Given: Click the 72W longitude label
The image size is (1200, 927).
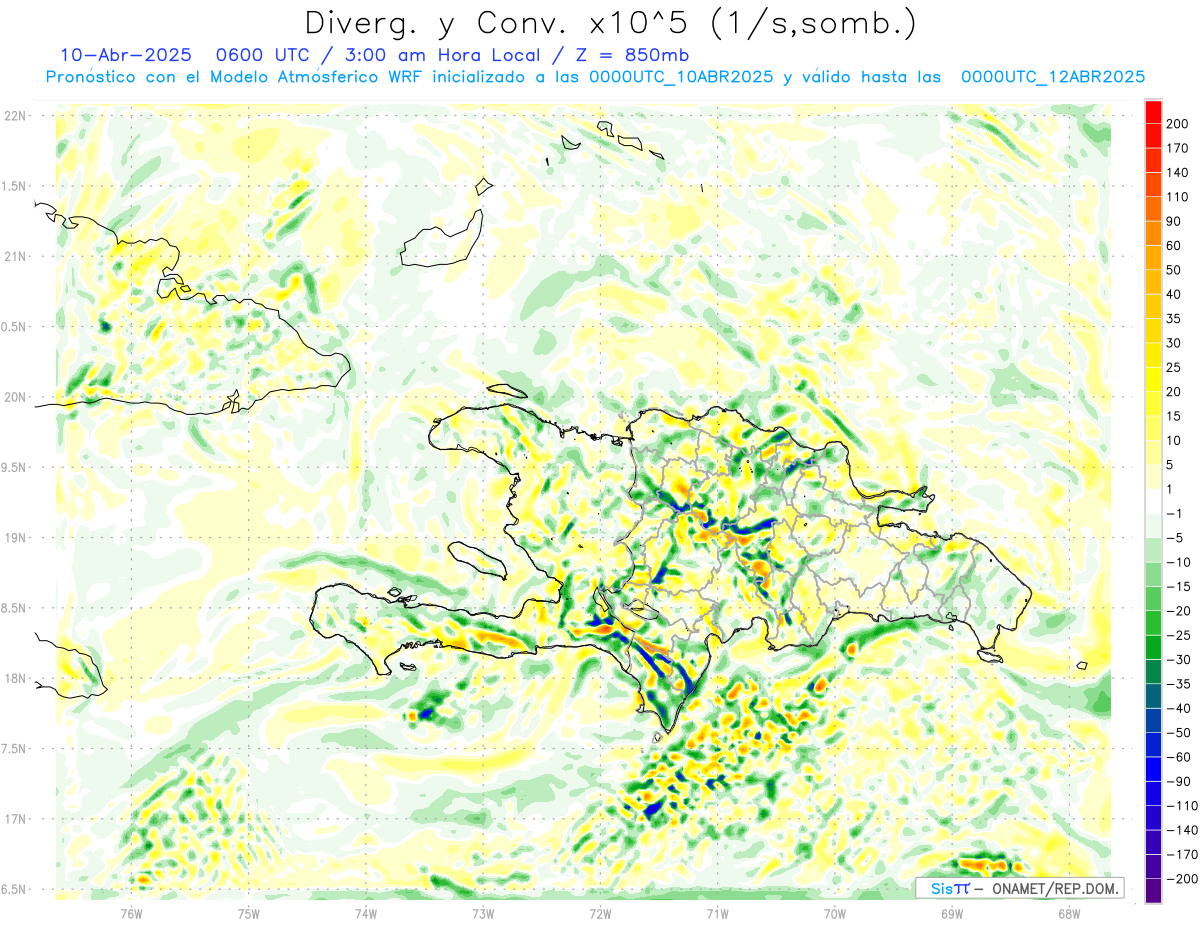Looking at the screenshot, I should 600,912.
